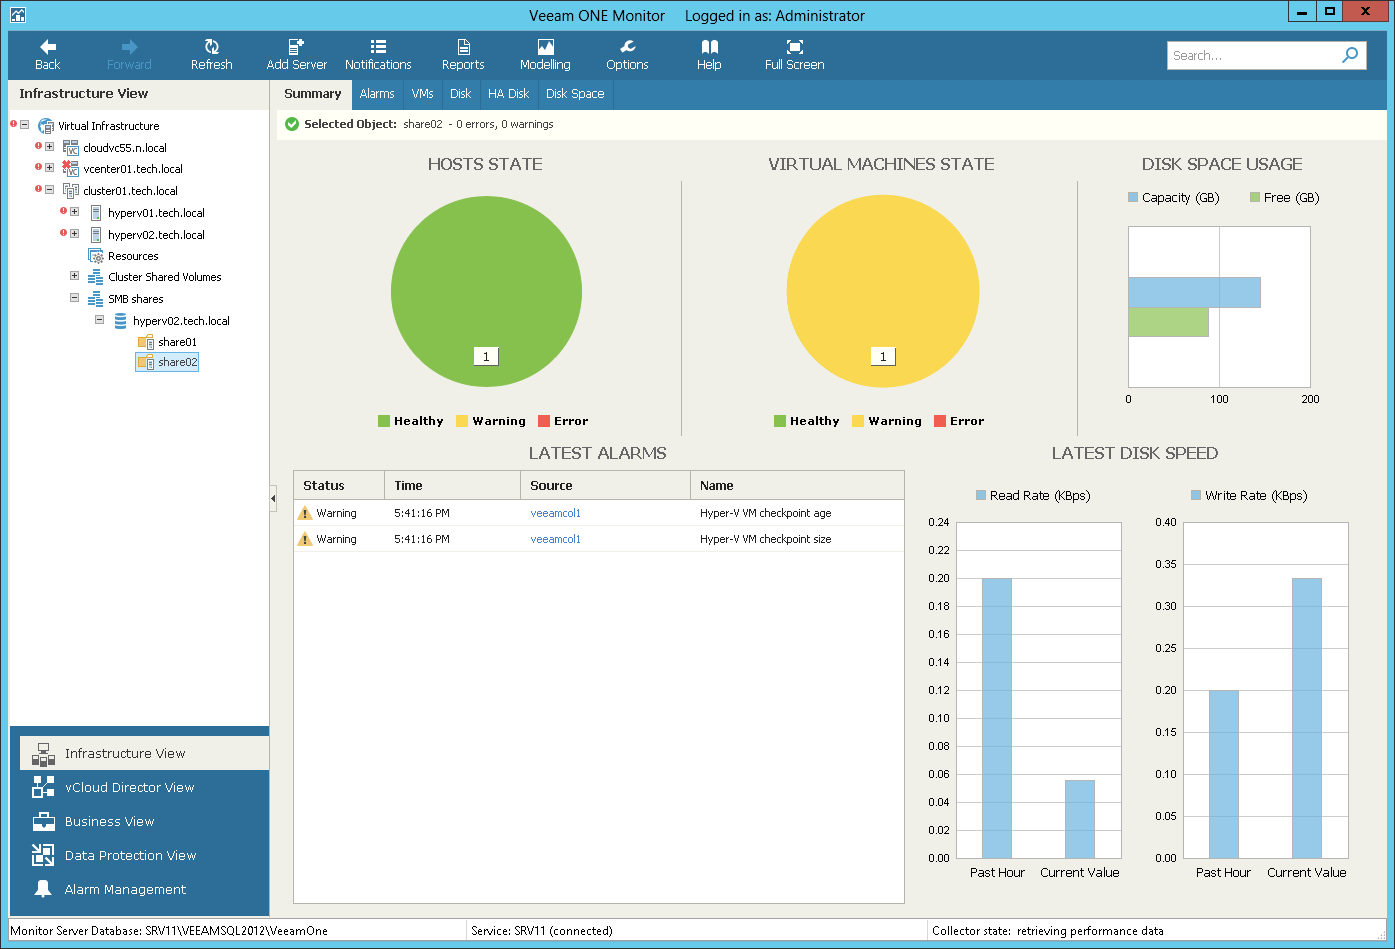
Task: Click Read Rate Past Hour bar
Action: [x=997, y=718]
